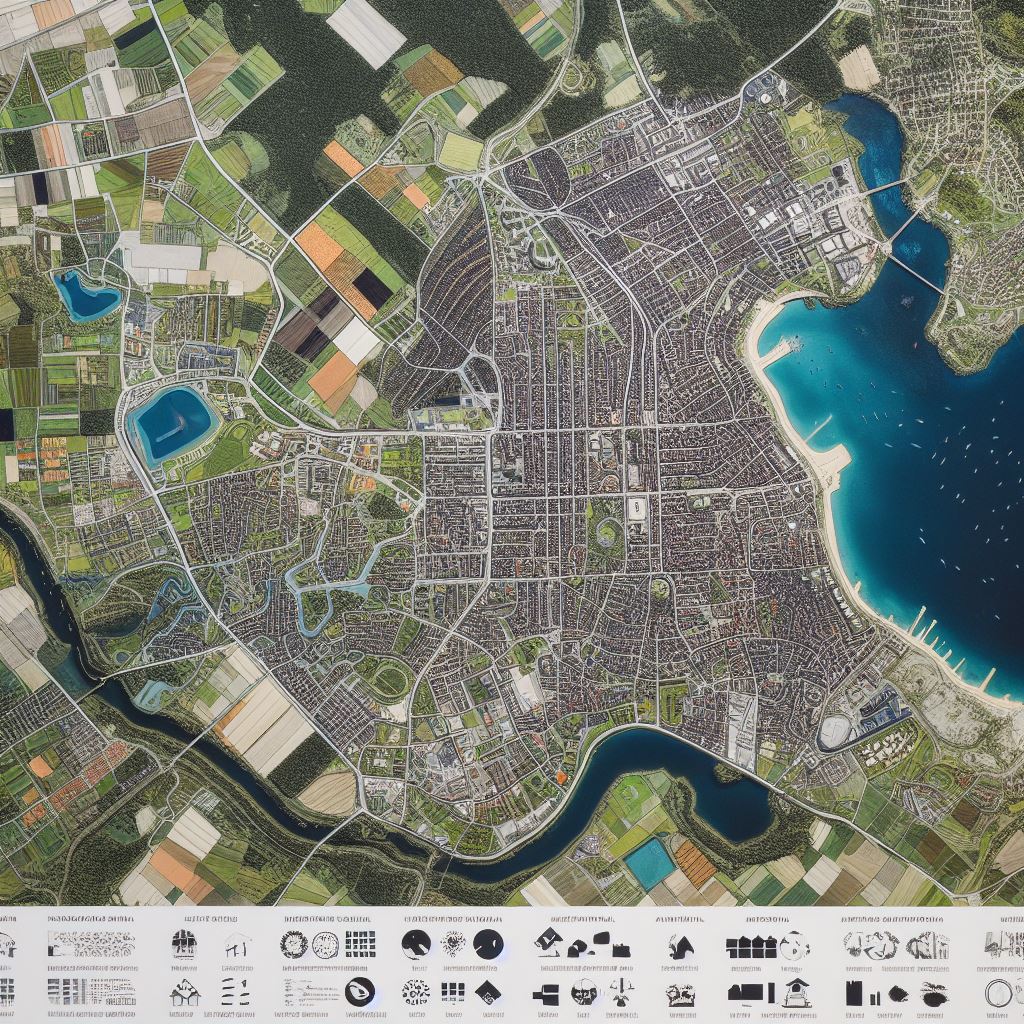Screen dimensions: 1024x1024
Task: Select the balance scale legend icon
Action: click(623, 992)
